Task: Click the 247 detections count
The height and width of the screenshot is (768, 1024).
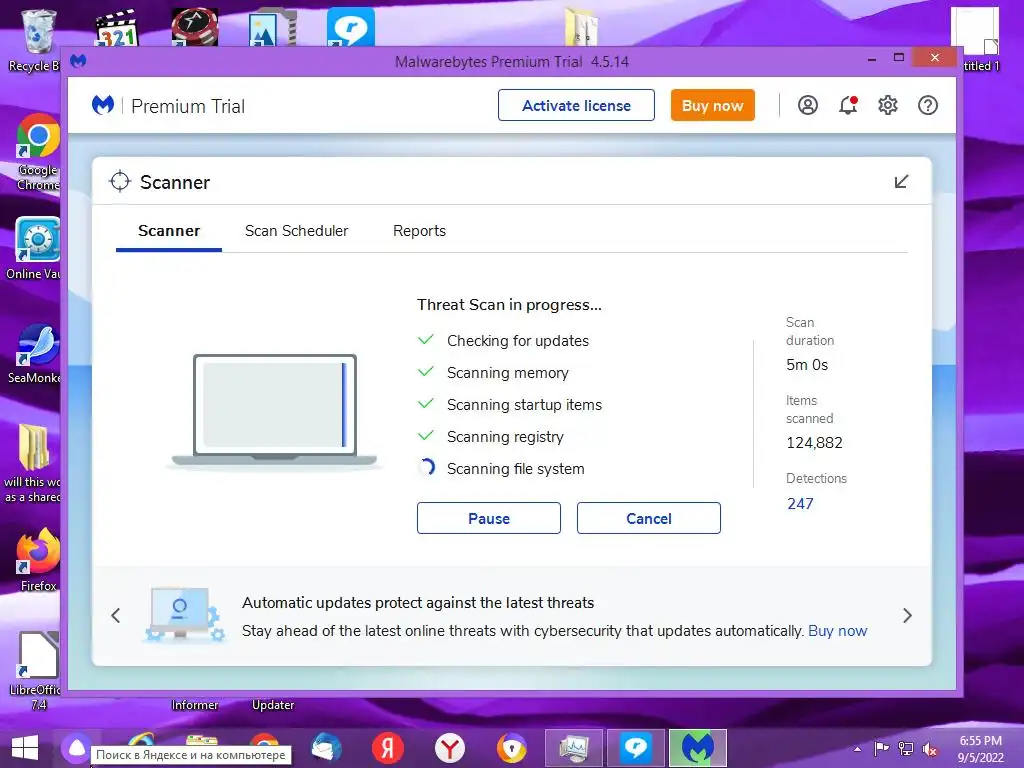Action: tap(800, 504)
